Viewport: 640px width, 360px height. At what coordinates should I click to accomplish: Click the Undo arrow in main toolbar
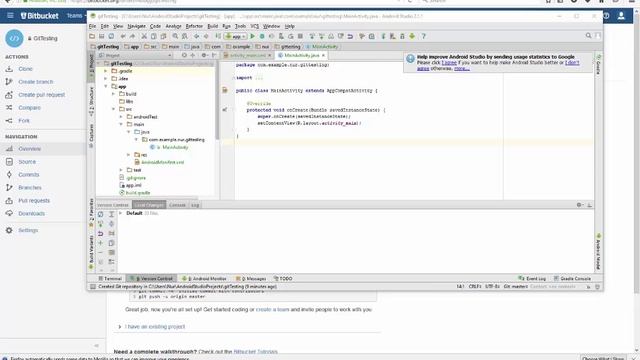(x=123, y=36)
